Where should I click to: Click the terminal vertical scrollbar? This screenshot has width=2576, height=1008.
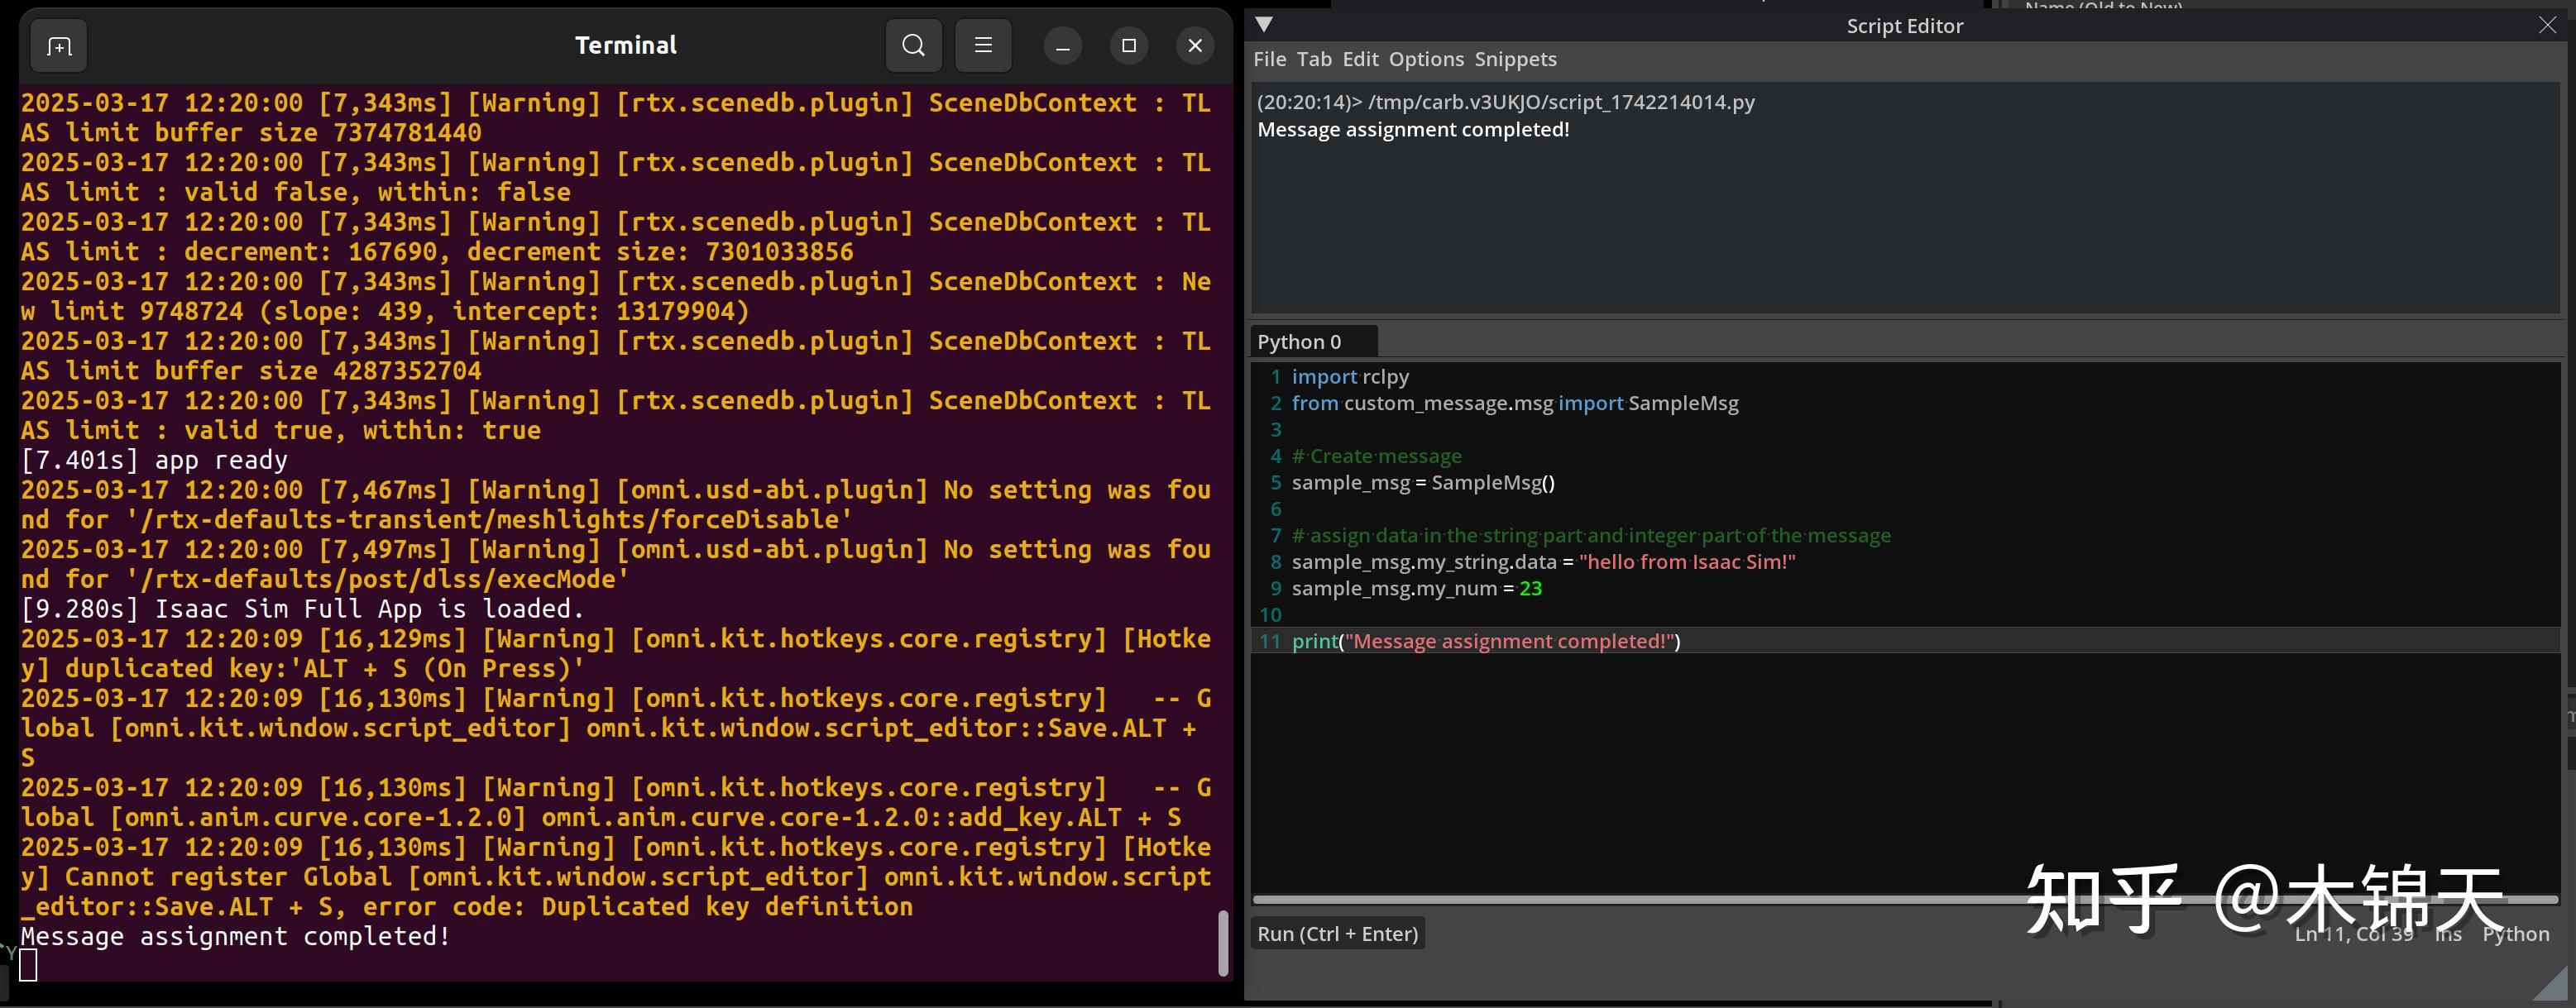(x=1222, y=942)
